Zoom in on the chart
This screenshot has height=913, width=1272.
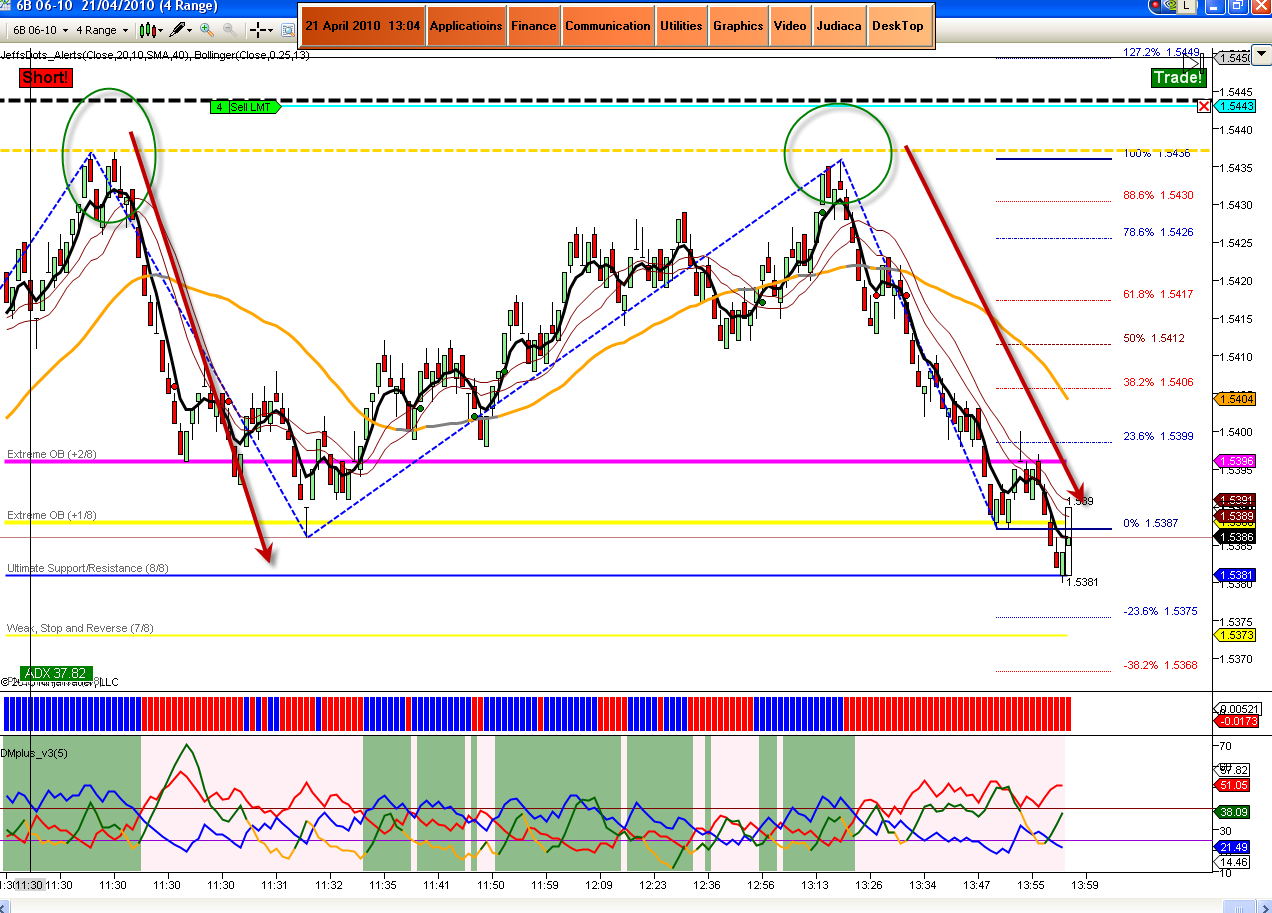coord(207,30)
